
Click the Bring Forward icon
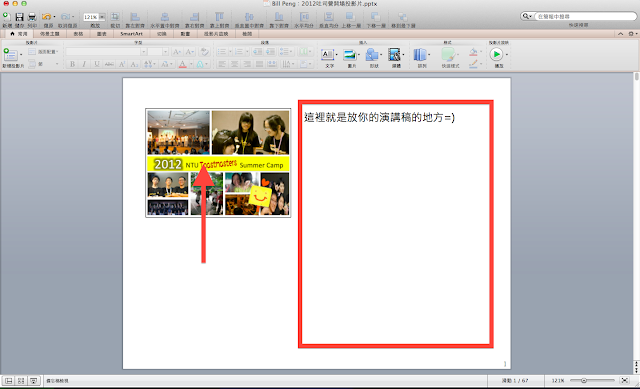point(351,16)
